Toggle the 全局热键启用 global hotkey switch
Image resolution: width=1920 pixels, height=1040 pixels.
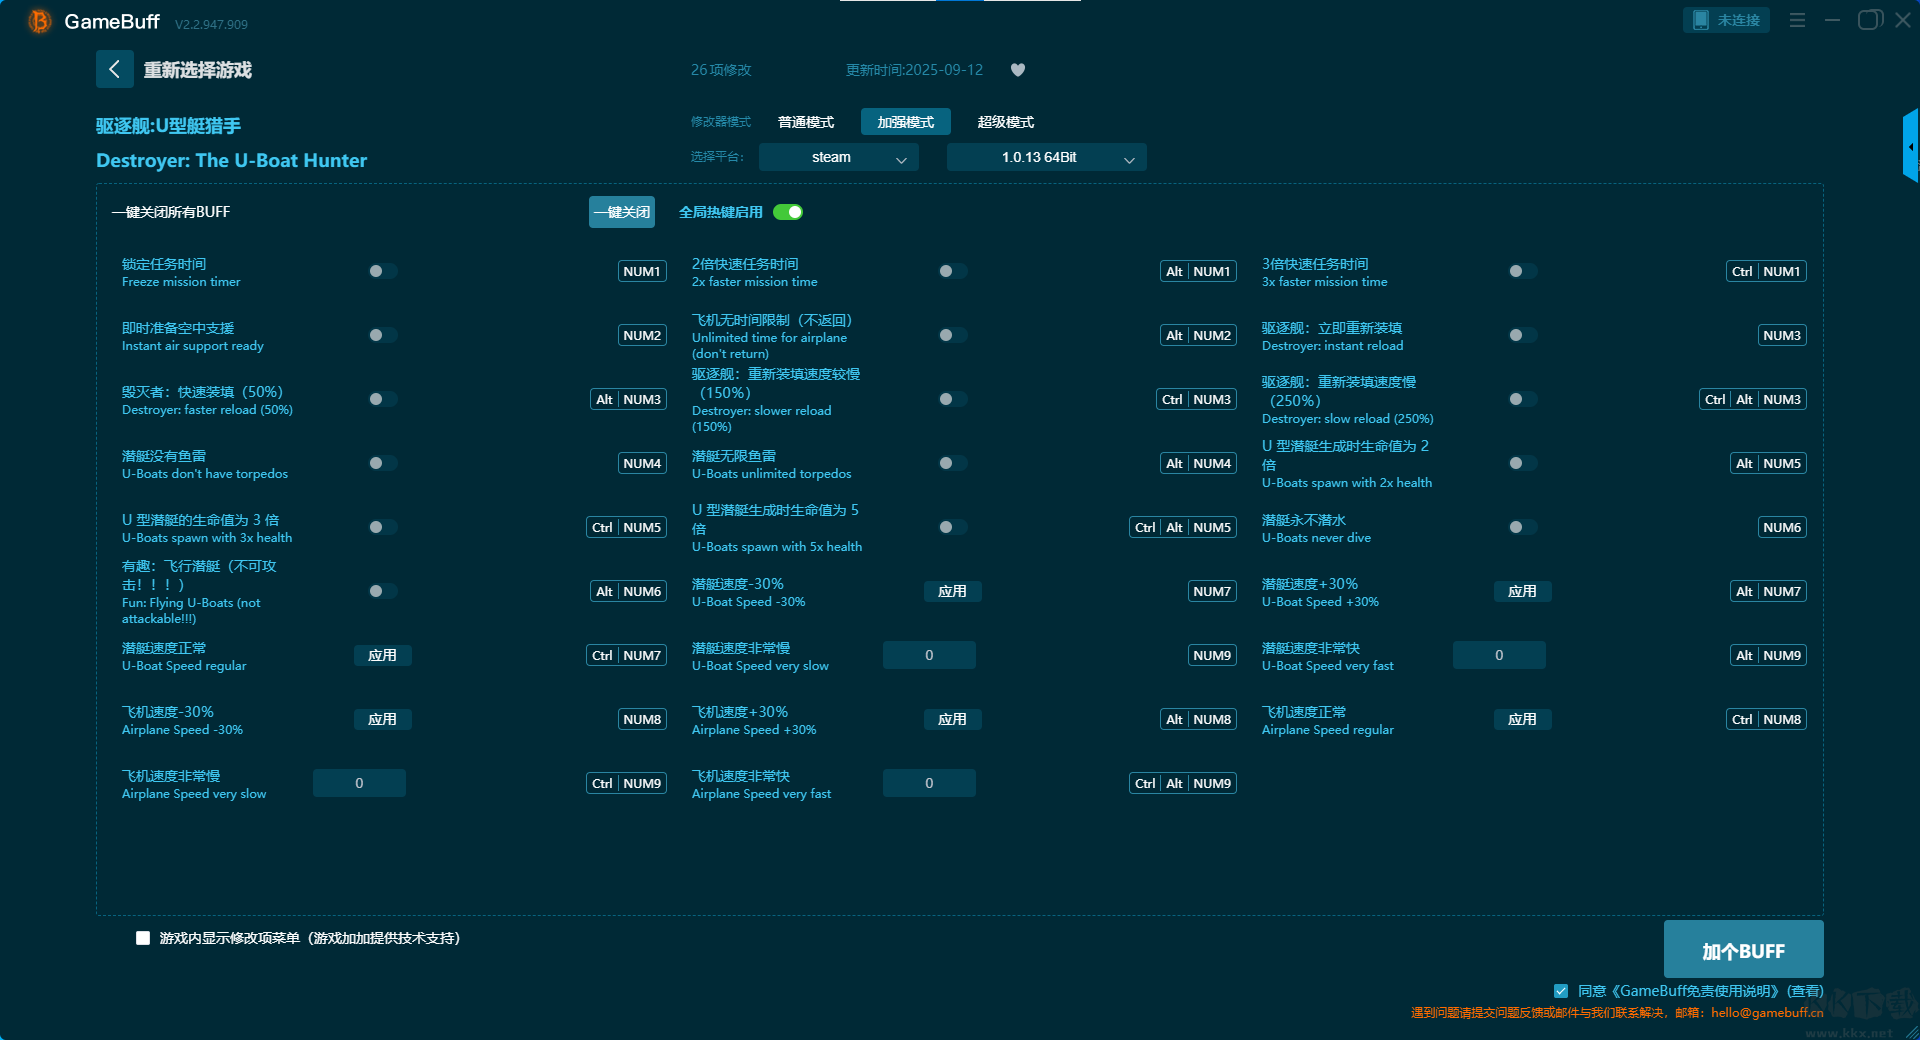(788, 212)
